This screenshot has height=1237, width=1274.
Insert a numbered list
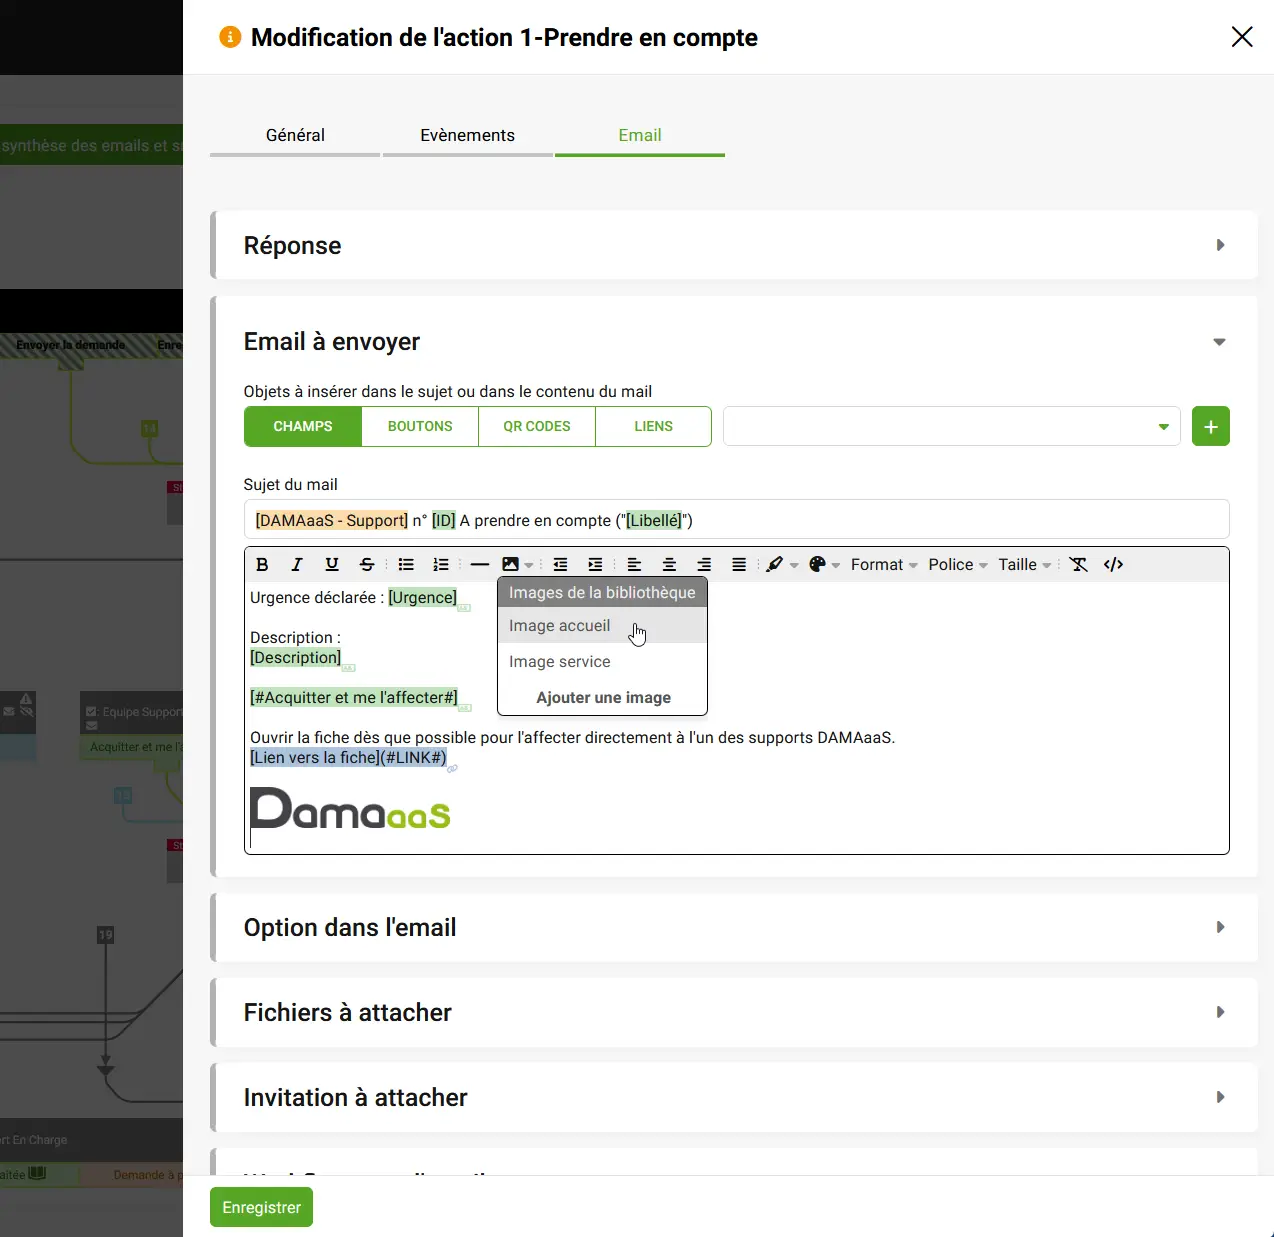click(x=441, y=564)
